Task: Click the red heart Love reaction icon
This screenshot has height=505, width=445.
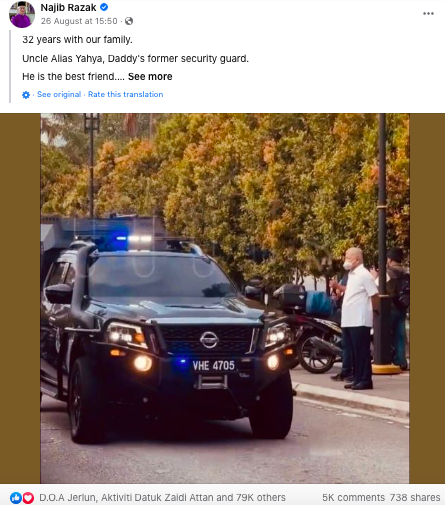Action: [28, 498]
